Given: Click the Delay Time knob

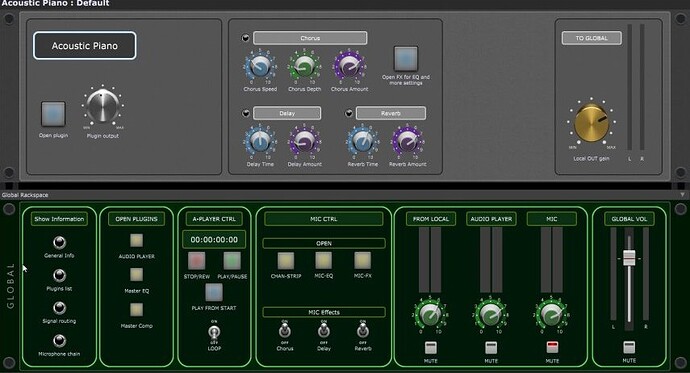Looking at the screenshot, I should pyautogui.click(x=260, y=142).
